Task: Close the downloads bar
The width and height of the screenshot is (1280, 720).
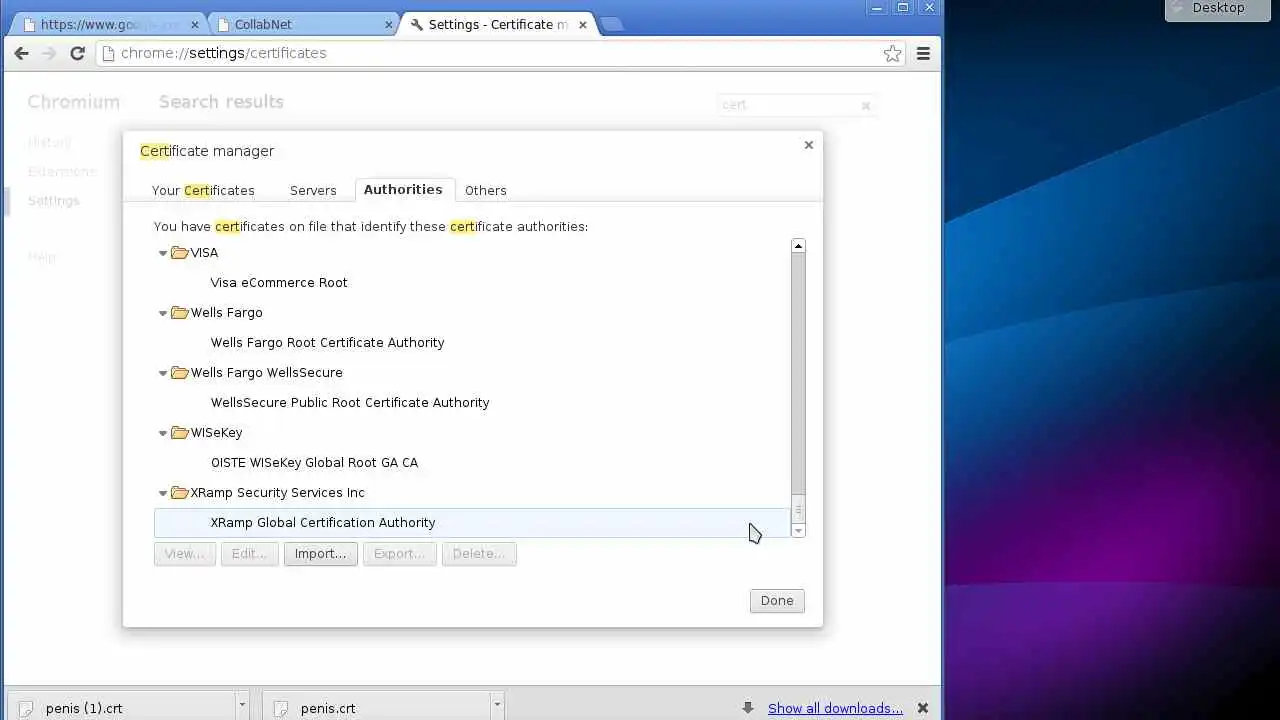Action: (x=923, y=708)
